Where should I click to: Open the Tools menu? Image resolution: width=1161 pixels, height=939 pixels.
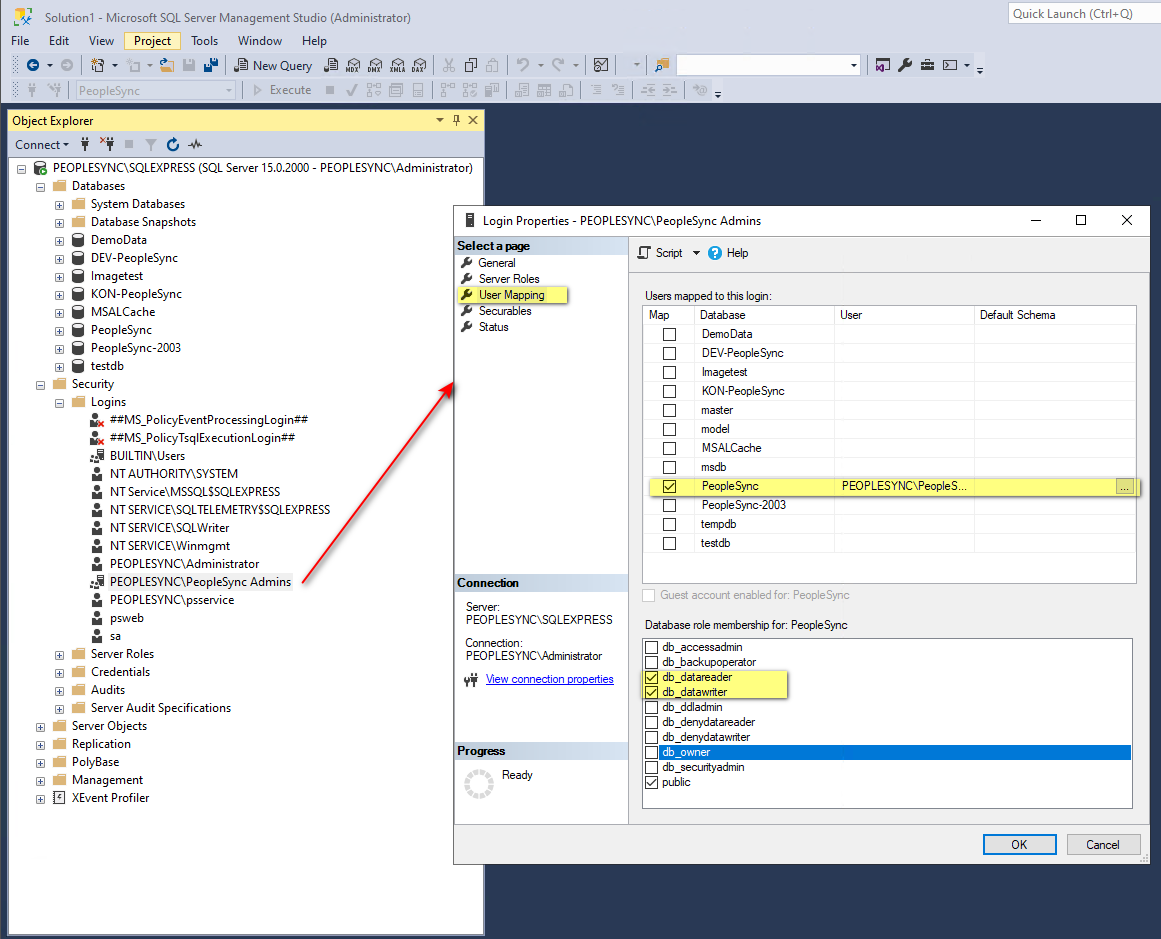[x=204, y=41]
